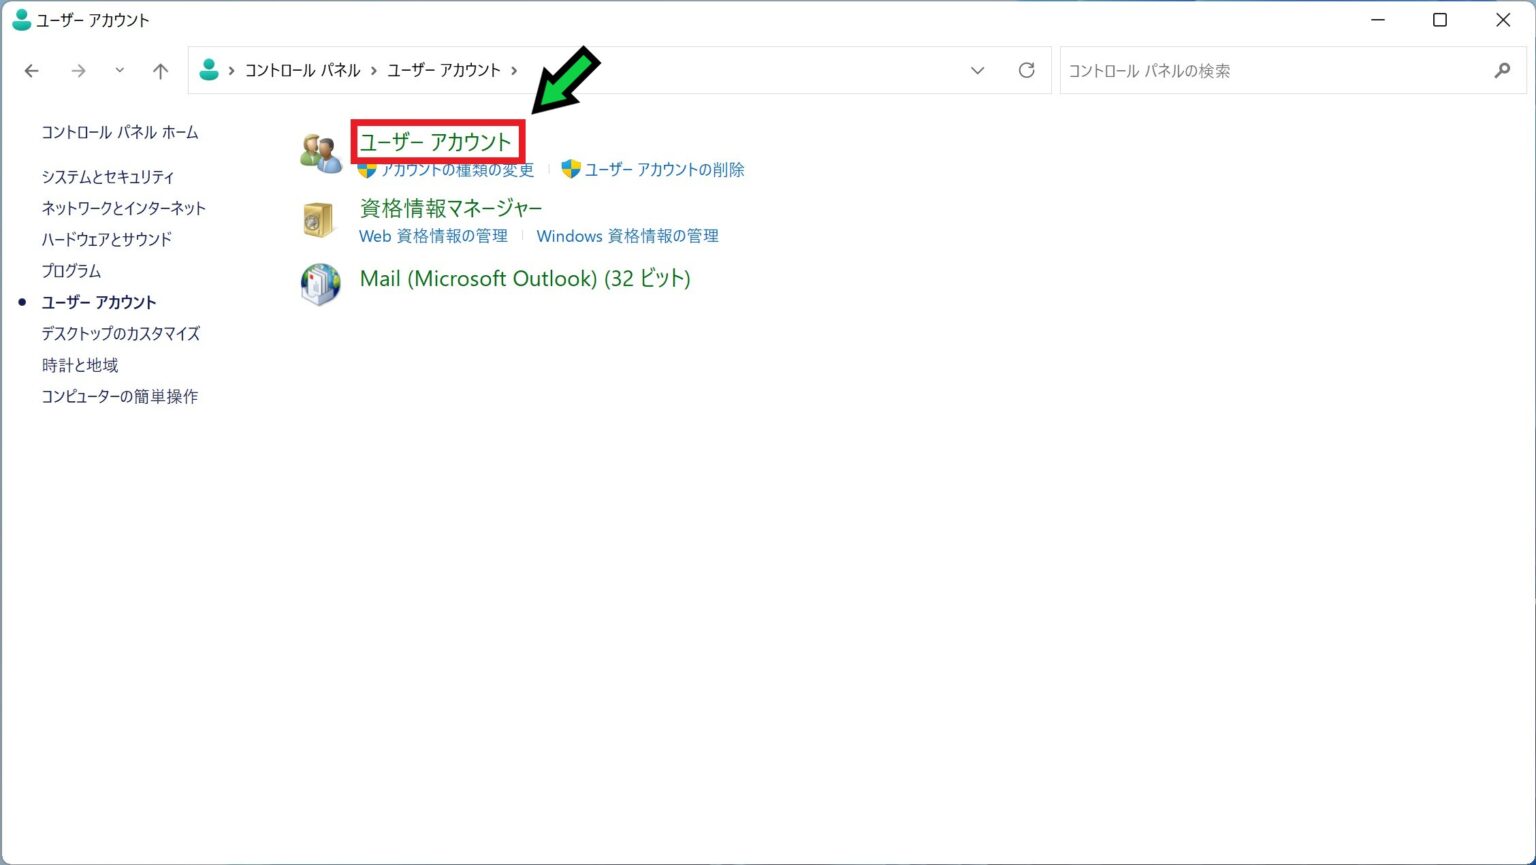Screen dimensions: 1536x865
Task: Minimize the ユーザー アカウント window
Action: (1377, 20)
